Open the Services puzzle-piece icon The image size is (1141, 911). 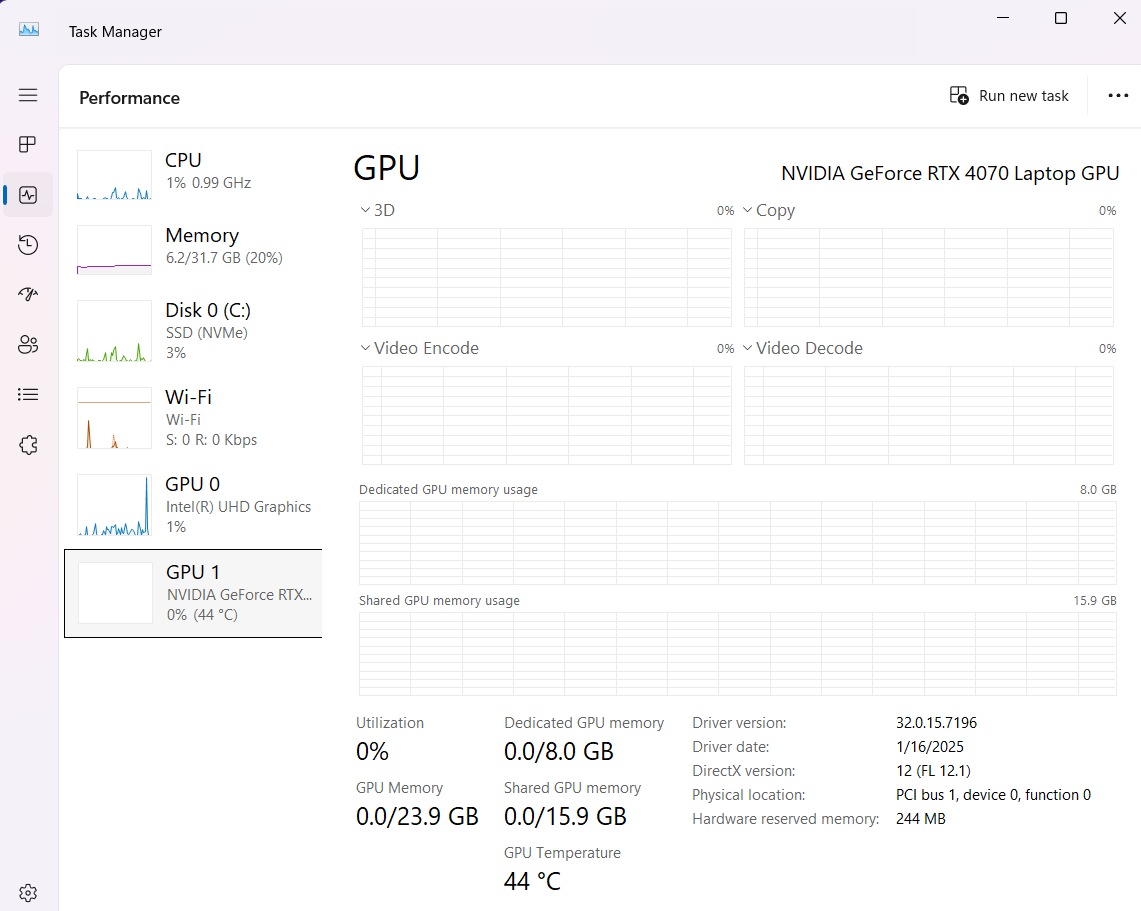coord(28,445)
